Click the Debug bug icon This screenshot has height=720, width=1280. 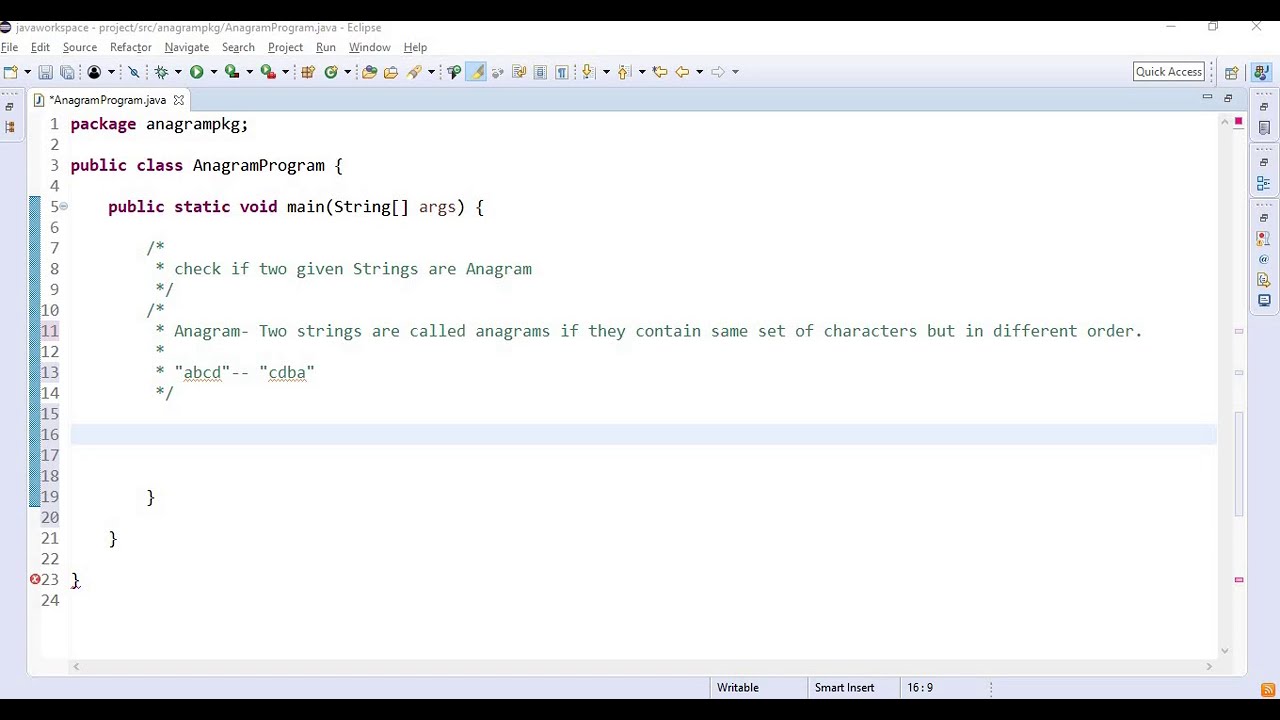click(x=160, y=72)
